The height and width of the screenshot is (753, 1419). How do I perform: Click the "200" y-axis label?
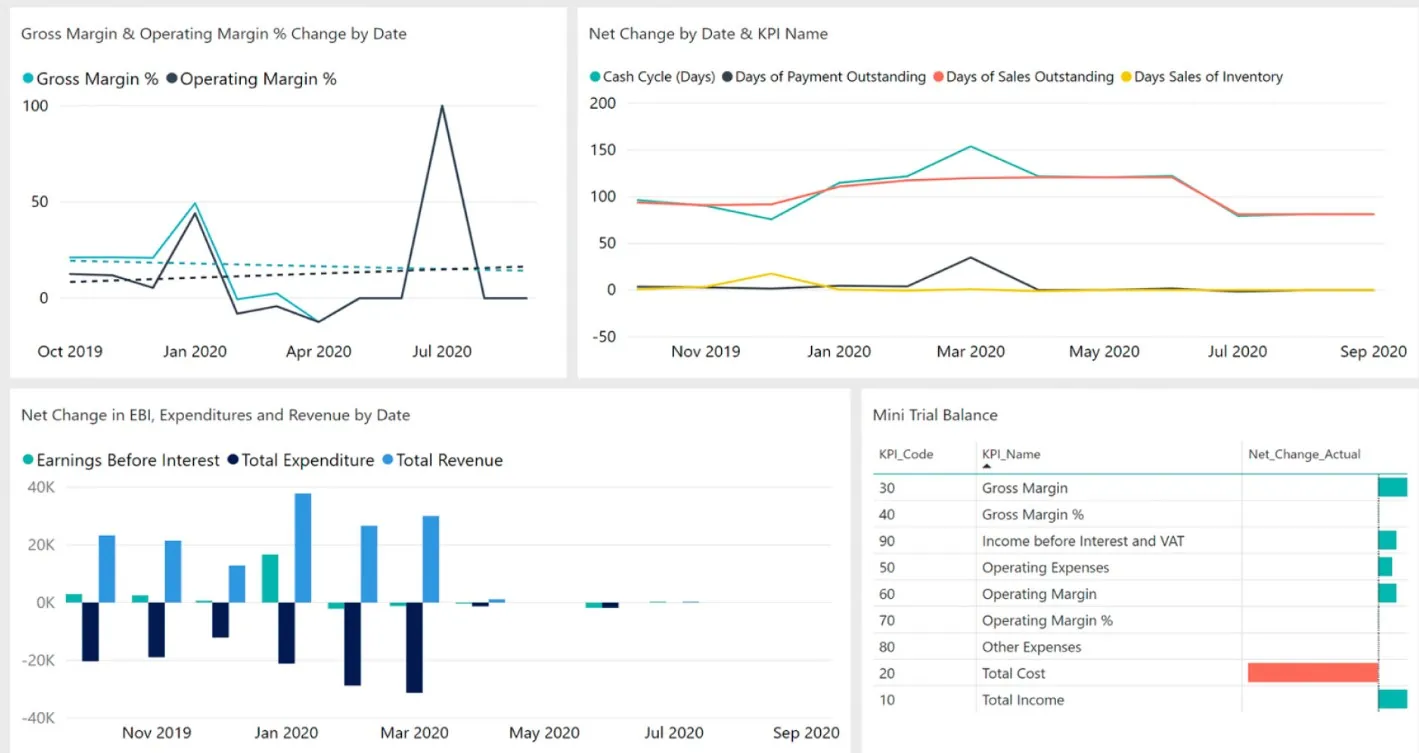pyautogui.click(x=603, y=102)
